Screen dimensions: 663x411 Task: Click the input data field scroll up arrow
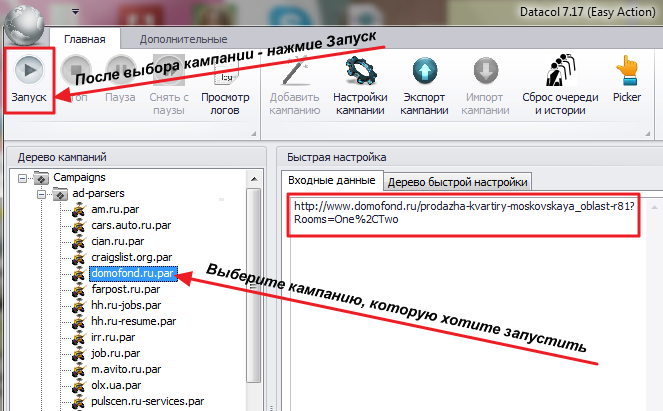click(654, 207)
